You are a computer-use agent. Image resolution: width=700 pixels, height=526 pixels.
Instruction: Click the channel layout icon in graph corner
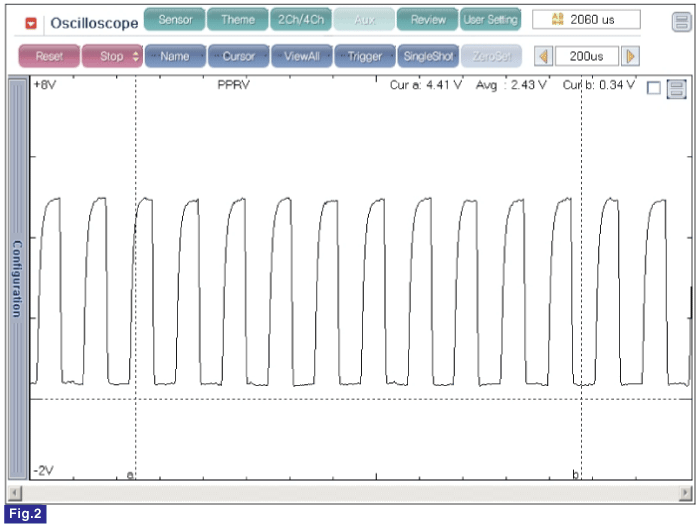click(676, 89)
